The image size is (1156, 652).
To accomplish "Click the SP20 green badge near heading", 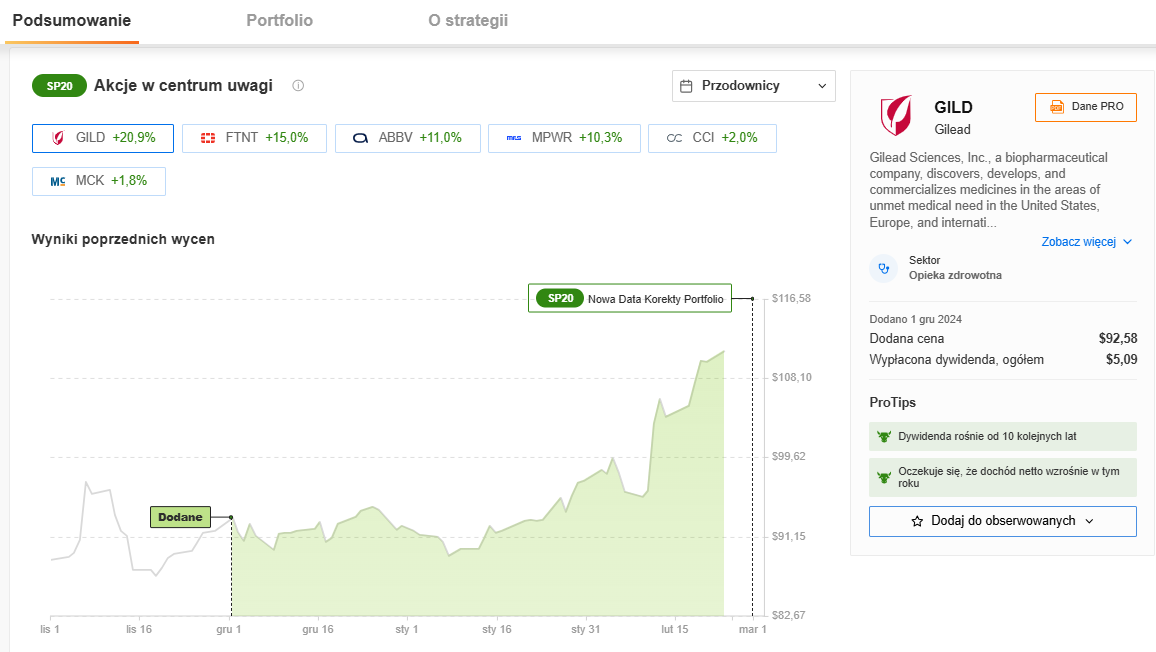I will coord(60,86).
